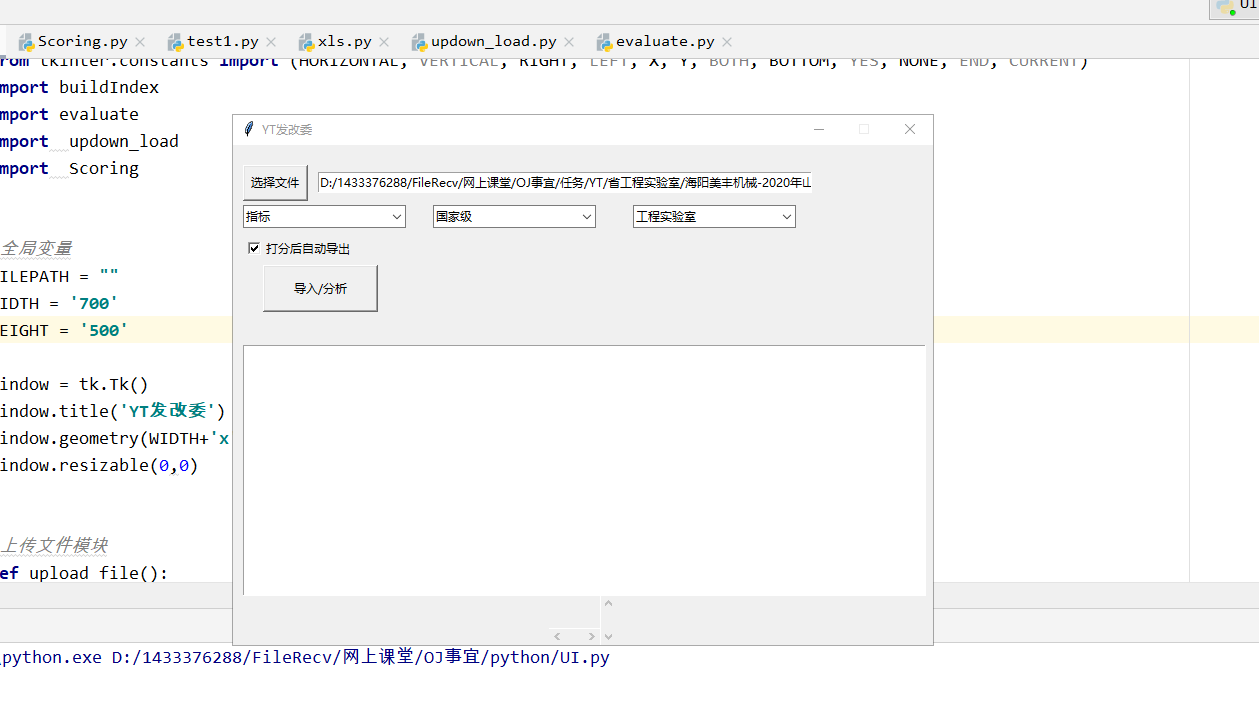Viewport: 1259px width, 716px height.
Task: Expand the 国家级 dropdown
Action: pyautogui.click(x=586, y=216)
